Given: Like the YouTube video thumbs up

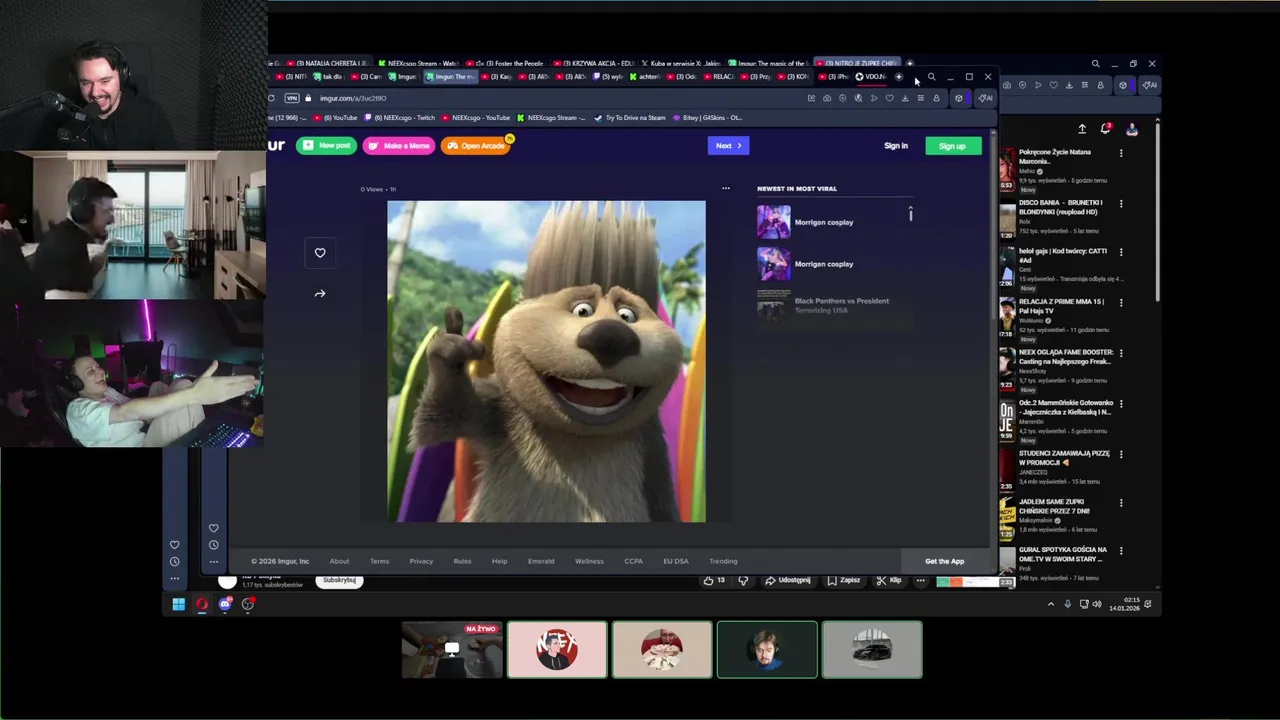Looking at the screenshot, I should point(713,581).
